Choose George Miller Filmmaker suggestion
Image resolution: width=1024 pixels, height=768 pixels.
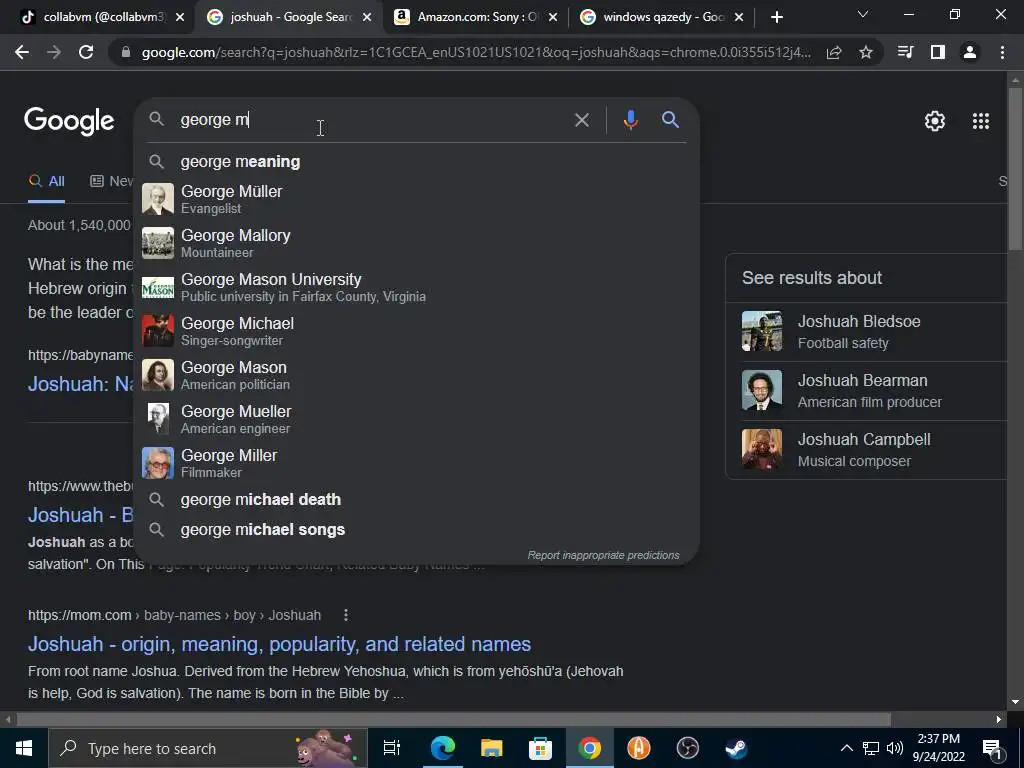click(417, 463)
